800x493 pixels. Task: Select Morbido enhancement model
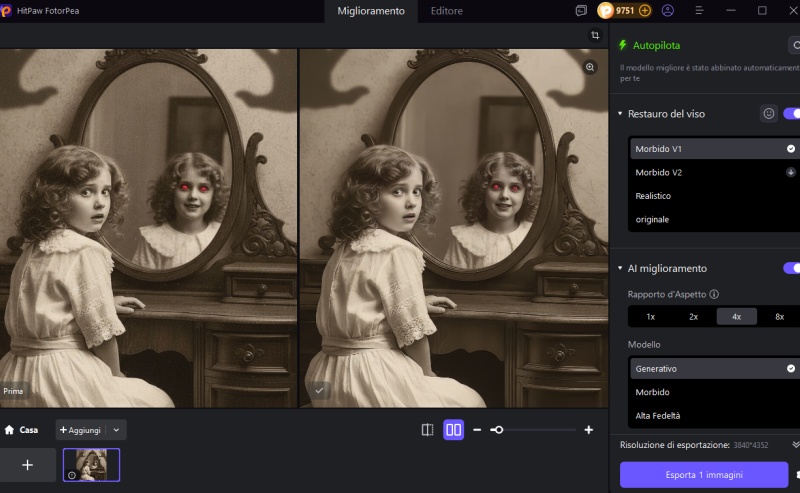click(x=714, y=392)
